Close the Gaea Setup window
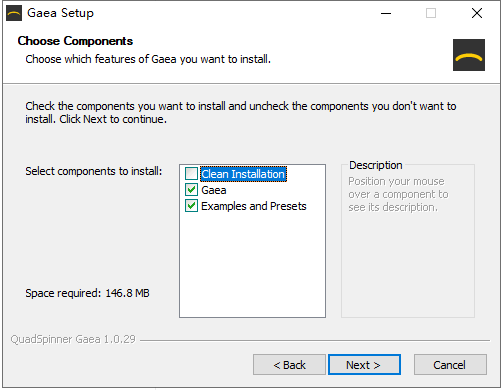The image size is (503, 390). (x=477, y=13)
